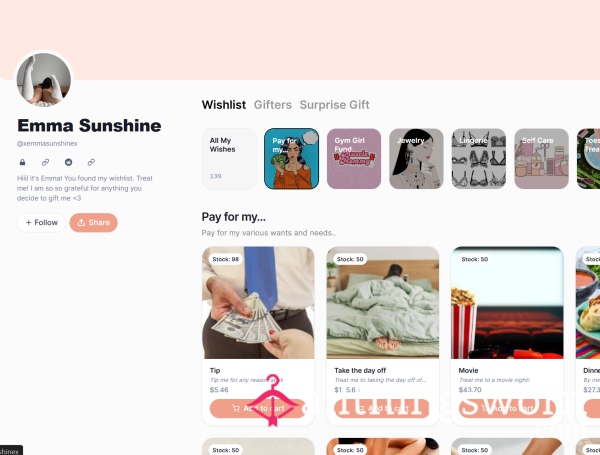This screenshot has height=455, width=600.
Task: Select the Gym Girl Fund category tile
Action: [354, 158]
